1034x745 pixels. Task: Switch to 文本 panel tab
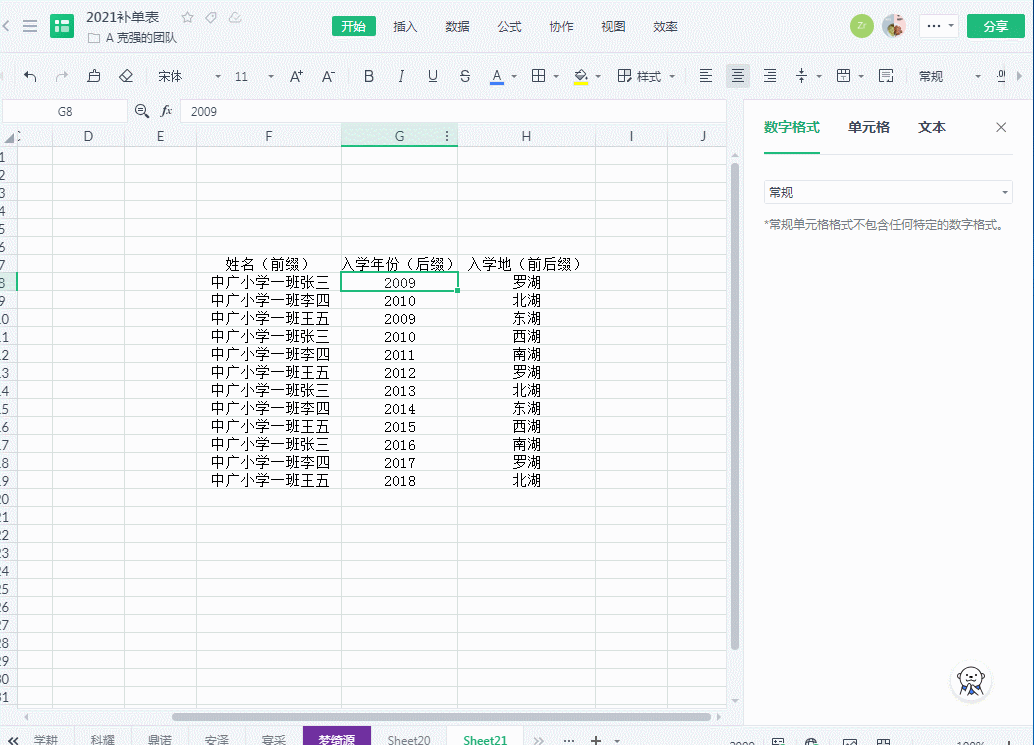click(x=932, y=127)
